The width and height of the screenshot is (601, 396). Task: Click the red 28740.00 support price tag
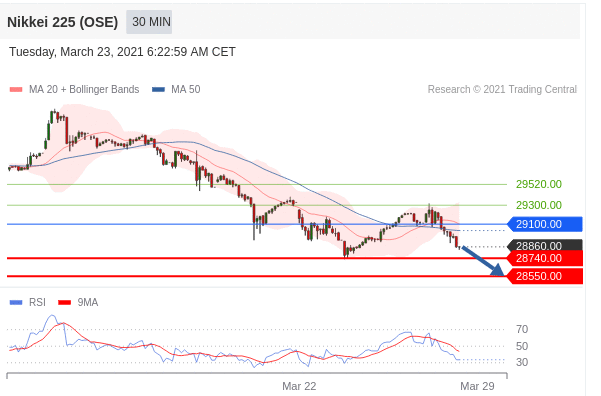[545, 258]
